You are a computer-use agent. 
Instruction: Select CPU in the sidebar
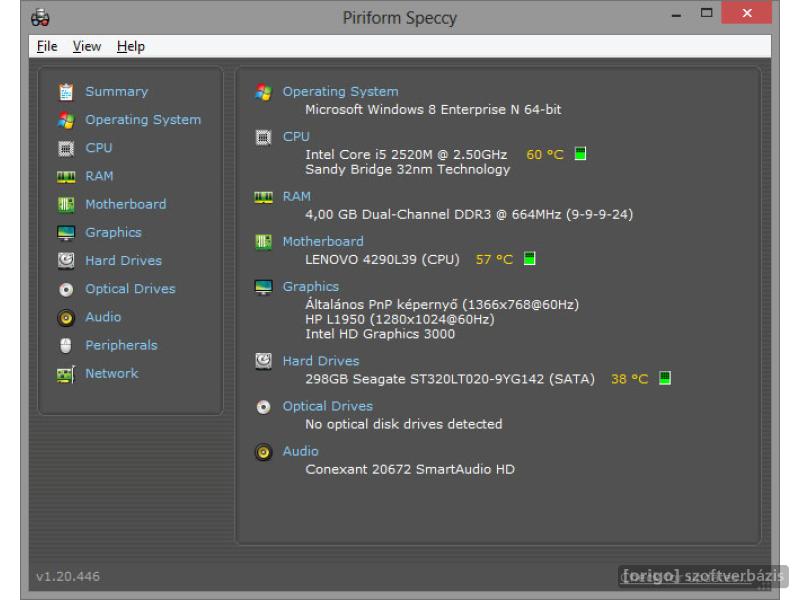tap(98, 147)
